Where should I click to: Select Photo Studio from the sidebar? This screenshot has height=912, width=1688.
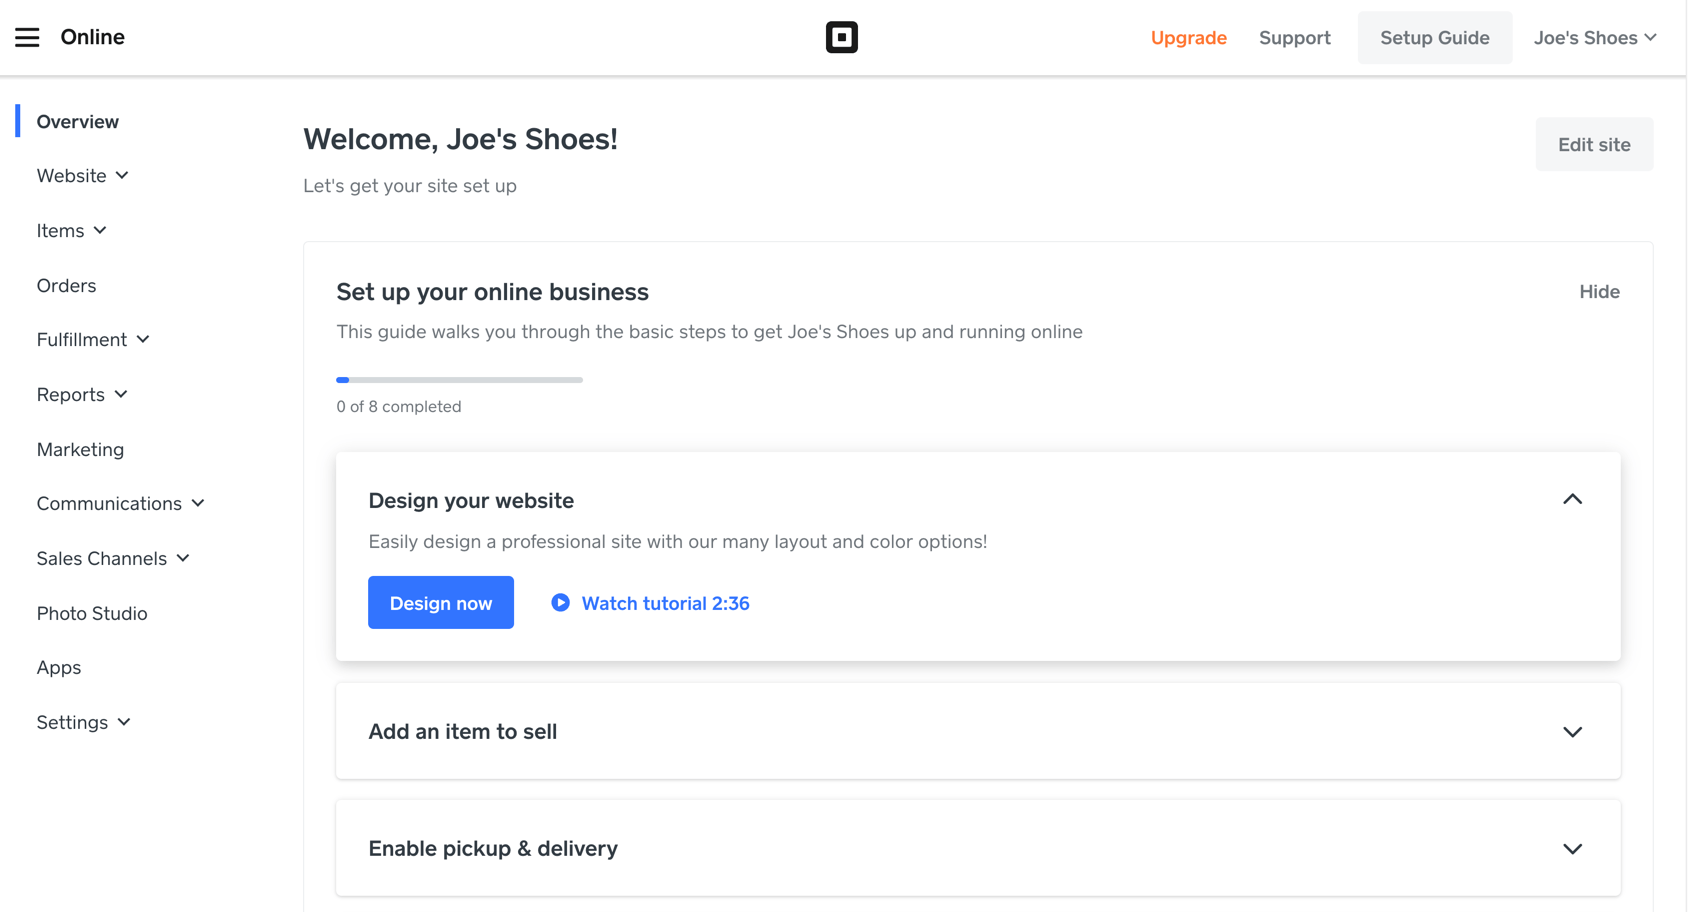click(x=92, y=614)
